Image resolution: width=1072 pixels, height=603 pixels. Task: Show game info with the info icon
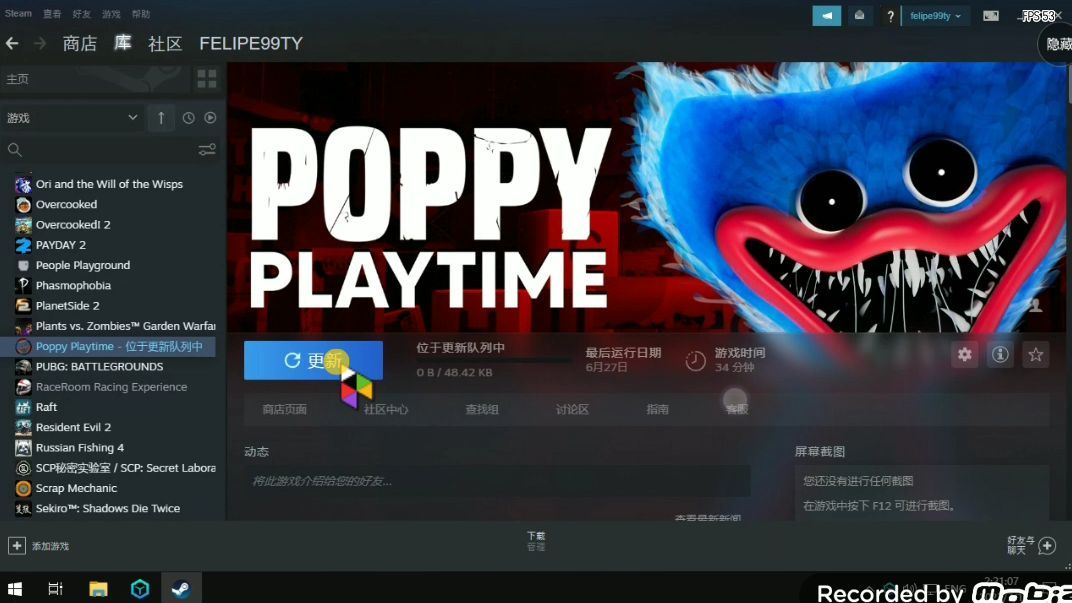[1000, 354]
